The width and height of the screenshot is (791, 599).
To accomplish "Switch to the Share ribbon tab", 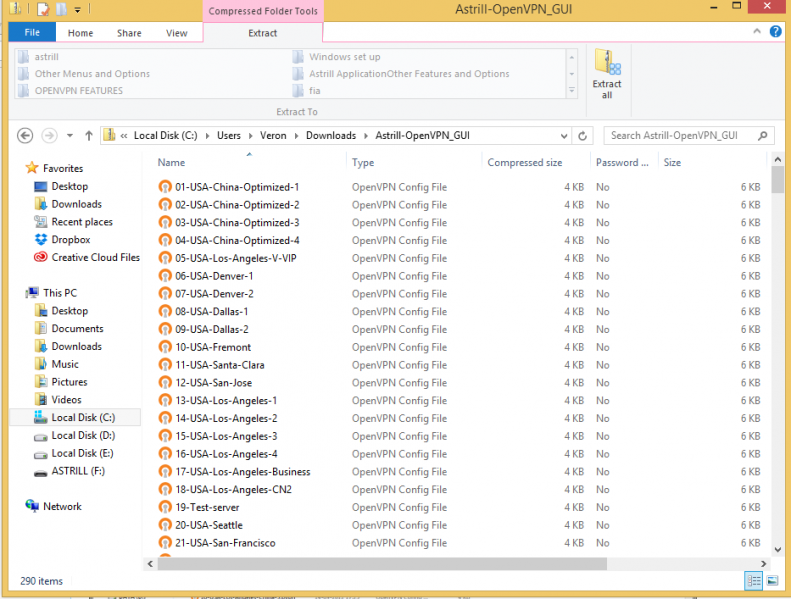I will (x=129, y=33).
